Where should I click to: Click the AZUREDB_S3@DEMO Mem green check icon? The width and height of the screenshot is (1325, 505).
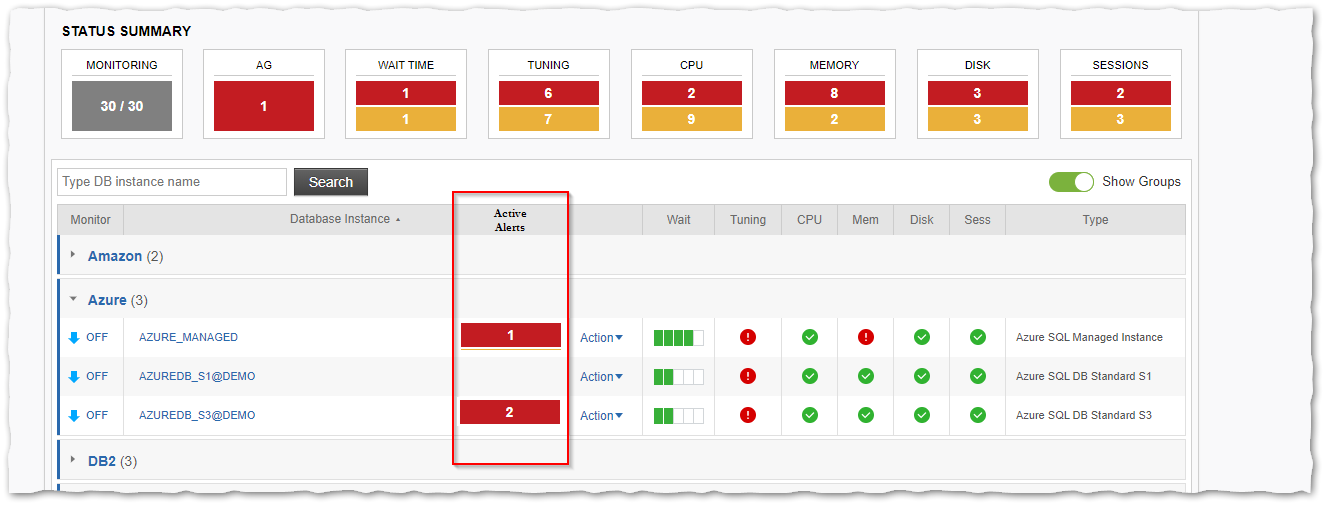coord(866,415)
